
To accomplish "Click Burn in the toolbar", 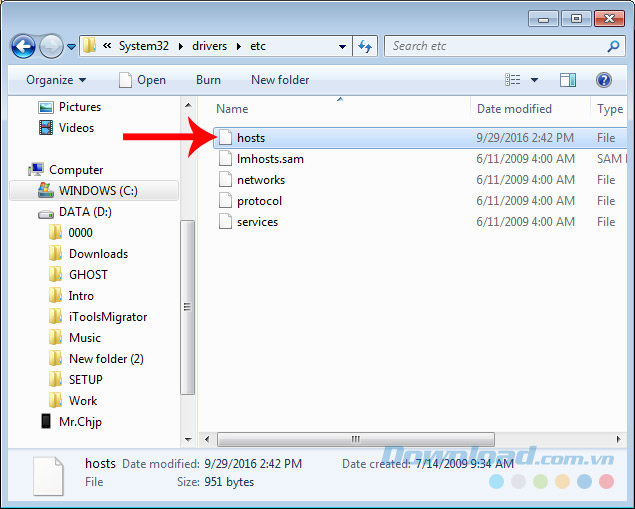I will click(x=208, y=80).
